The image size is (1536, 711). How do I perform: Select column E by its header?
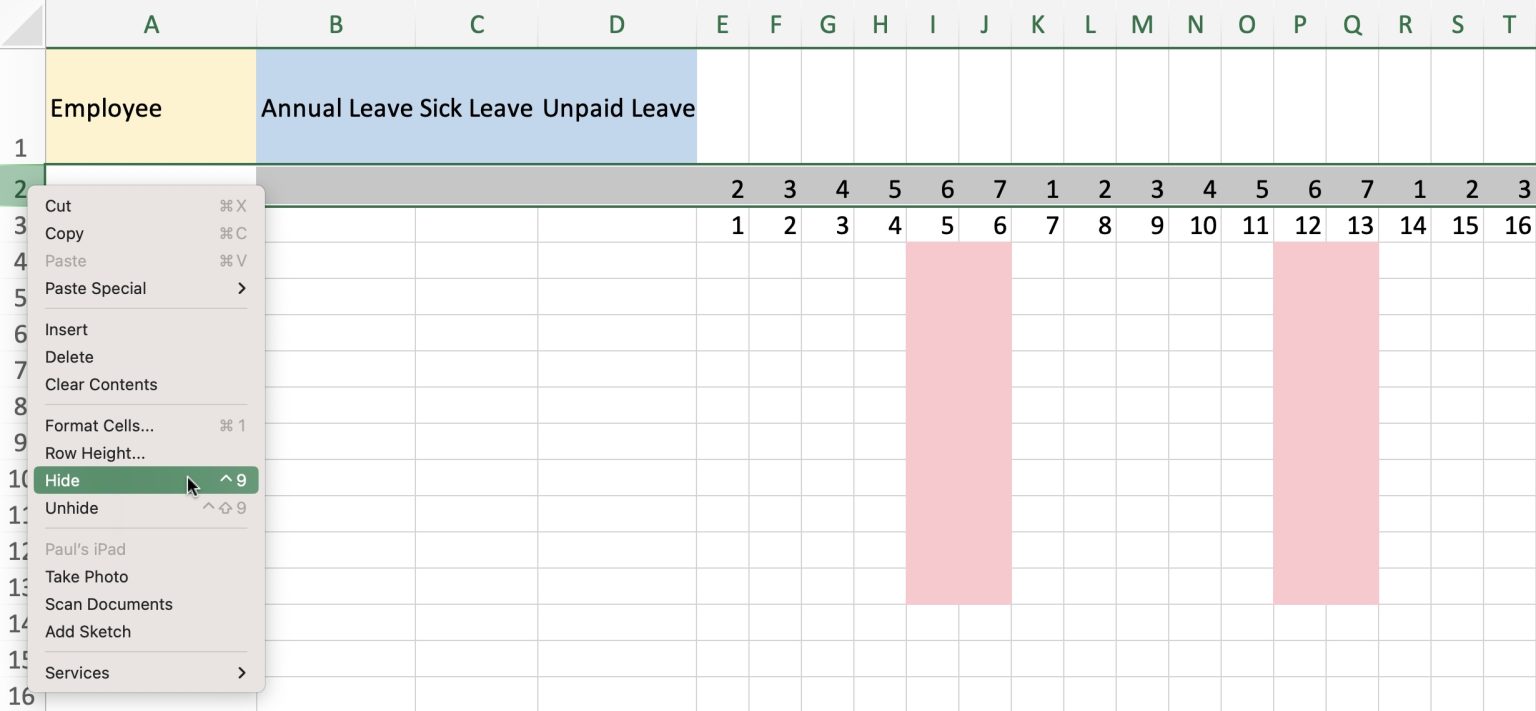(722, 24)
